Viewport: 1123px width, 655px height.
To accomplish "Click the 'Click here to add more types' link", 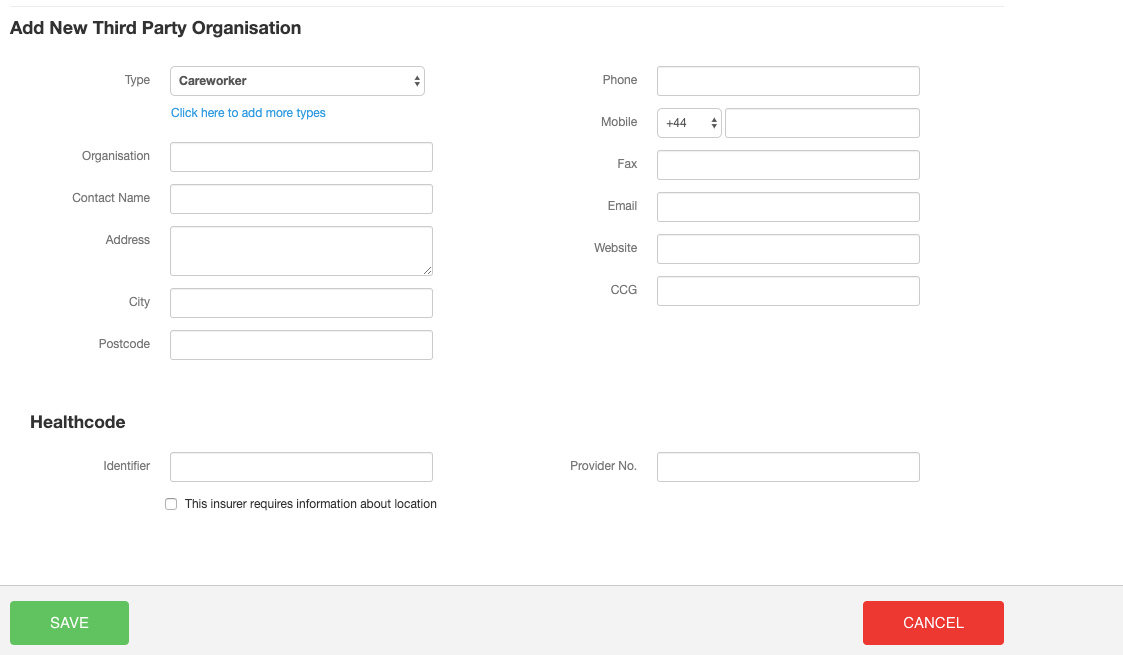I will click(x=248, y=113).
